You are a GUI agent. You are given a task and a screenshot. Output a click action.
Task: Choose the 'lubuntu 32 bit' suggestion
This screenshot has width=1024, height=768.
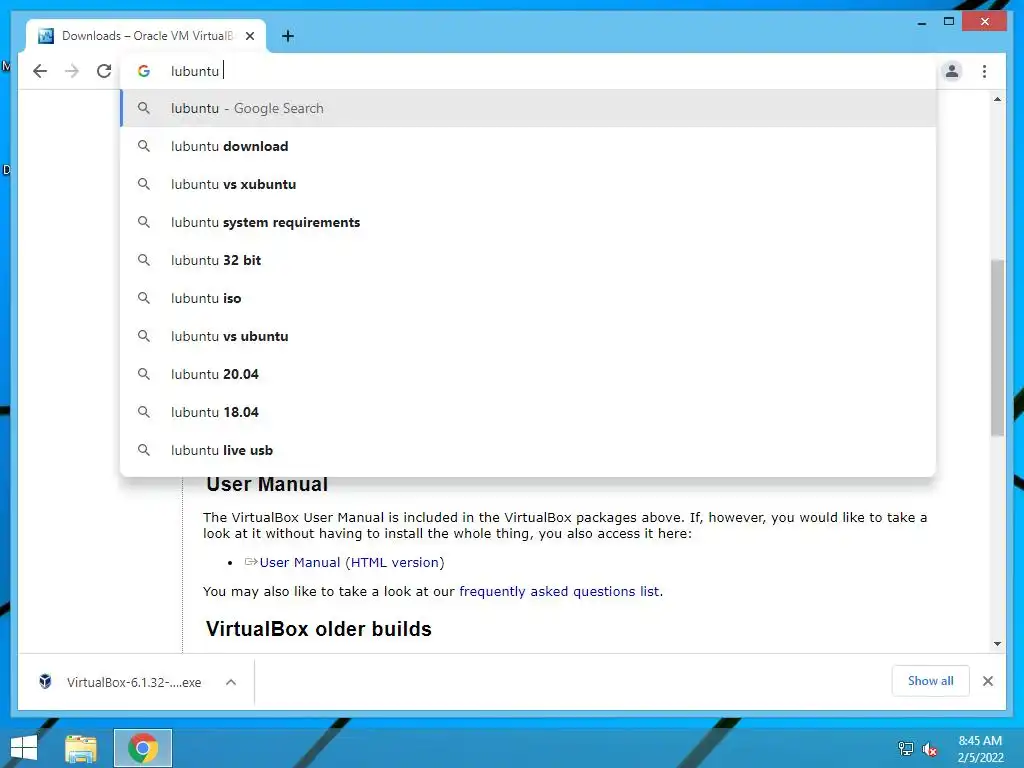click(x=528, y=260)
